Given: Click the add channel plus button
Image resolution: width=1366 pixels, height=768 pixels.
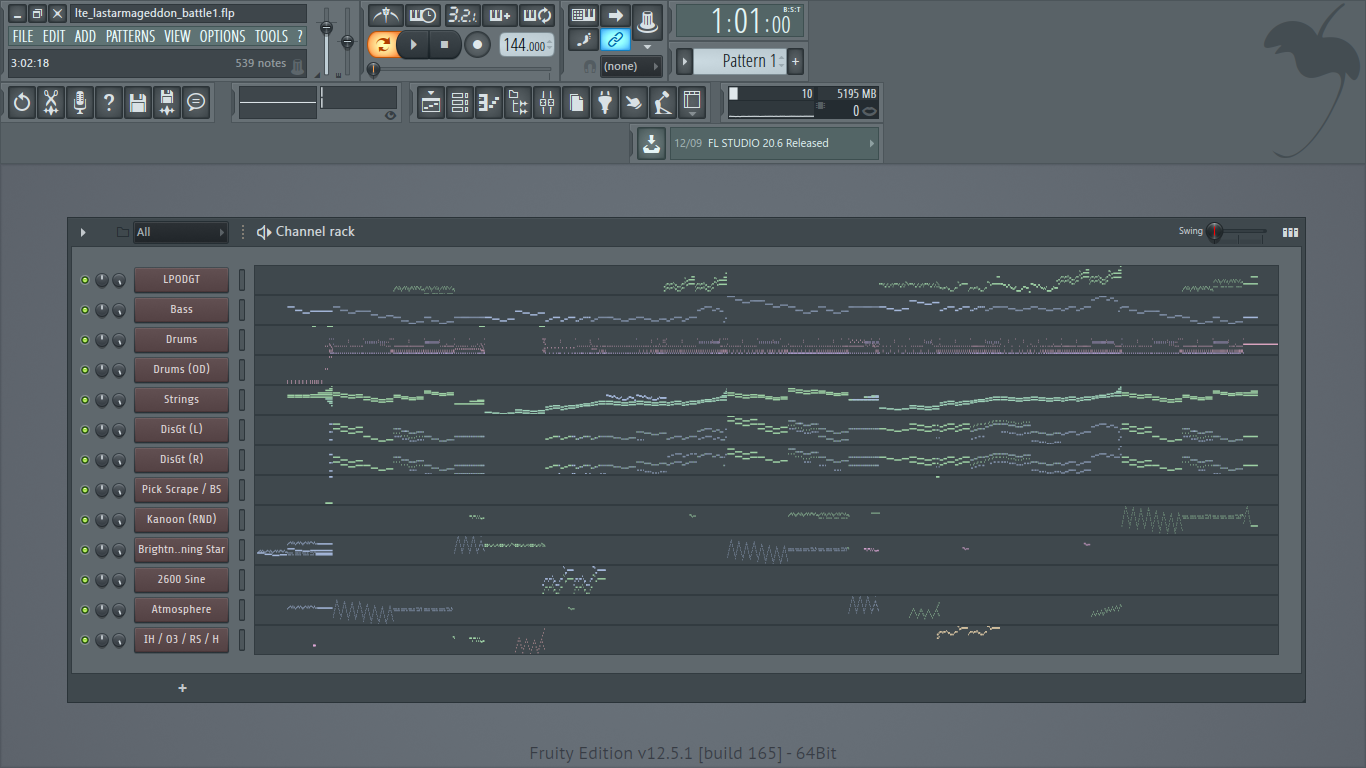Looking at the screenshot, I should click(x=182, y=688).
